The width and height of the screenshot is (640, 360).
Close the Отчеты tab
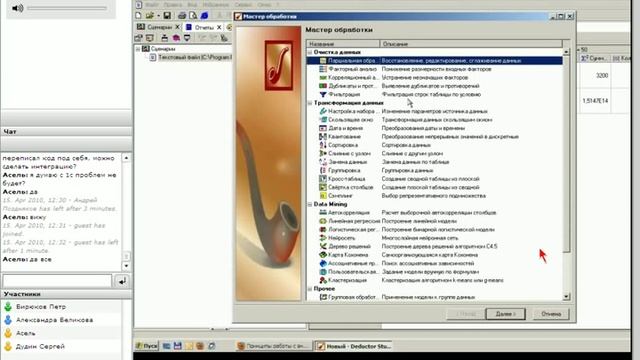click(x=219, y=27)
